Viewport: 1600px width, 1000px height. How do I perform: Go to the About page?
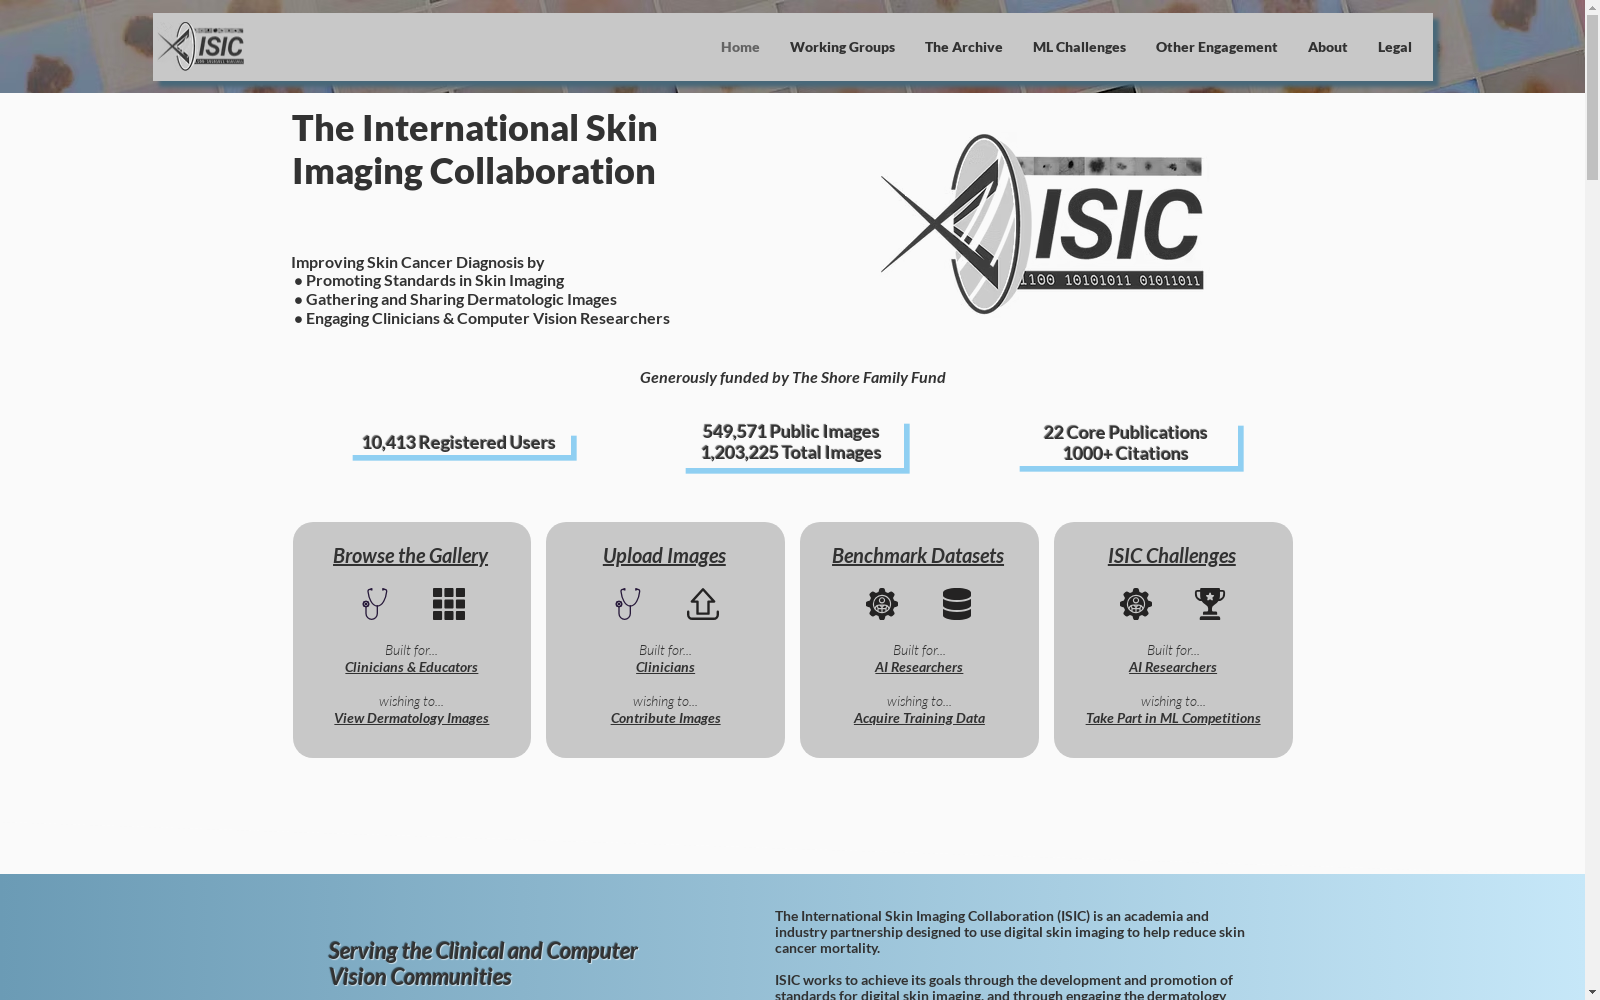(1327, 47)
